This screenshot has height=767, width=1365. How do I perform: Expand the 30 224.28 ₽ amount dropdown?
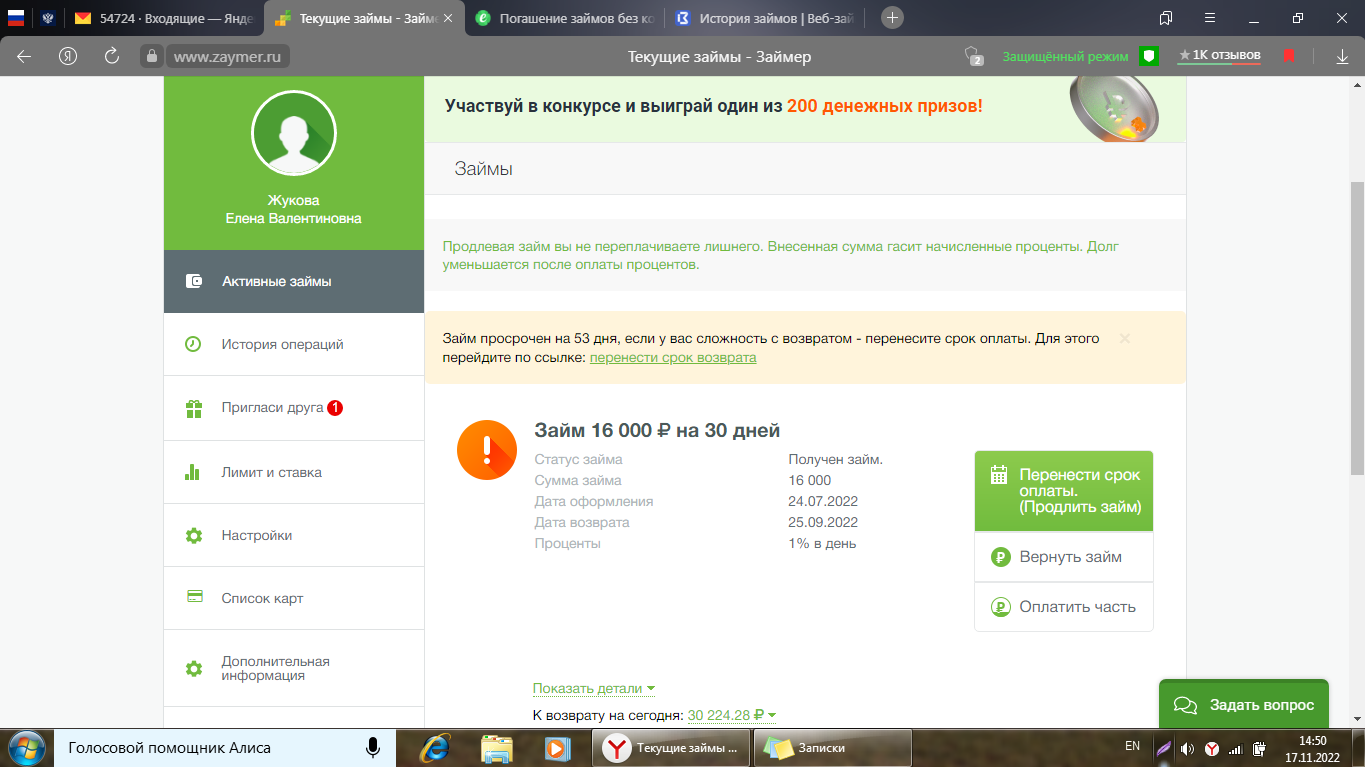pyautogui.click(x=731, y=715)
